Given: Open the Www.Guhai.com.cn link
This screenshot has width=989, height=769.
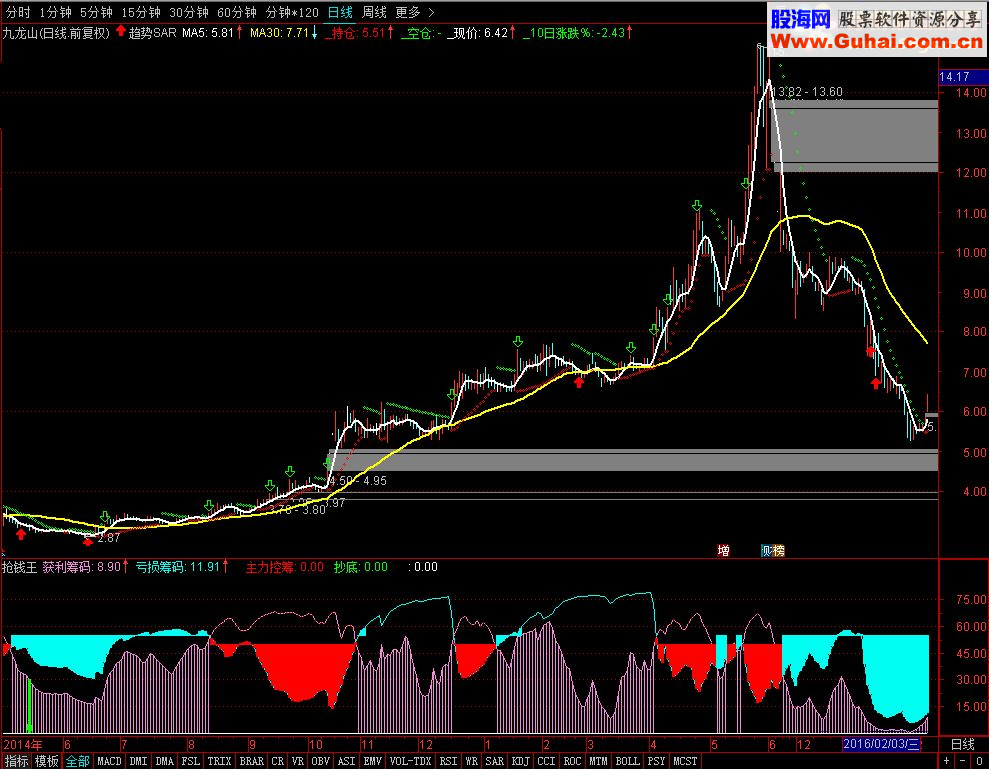Looking at the screenshot, I should [877, 42].
